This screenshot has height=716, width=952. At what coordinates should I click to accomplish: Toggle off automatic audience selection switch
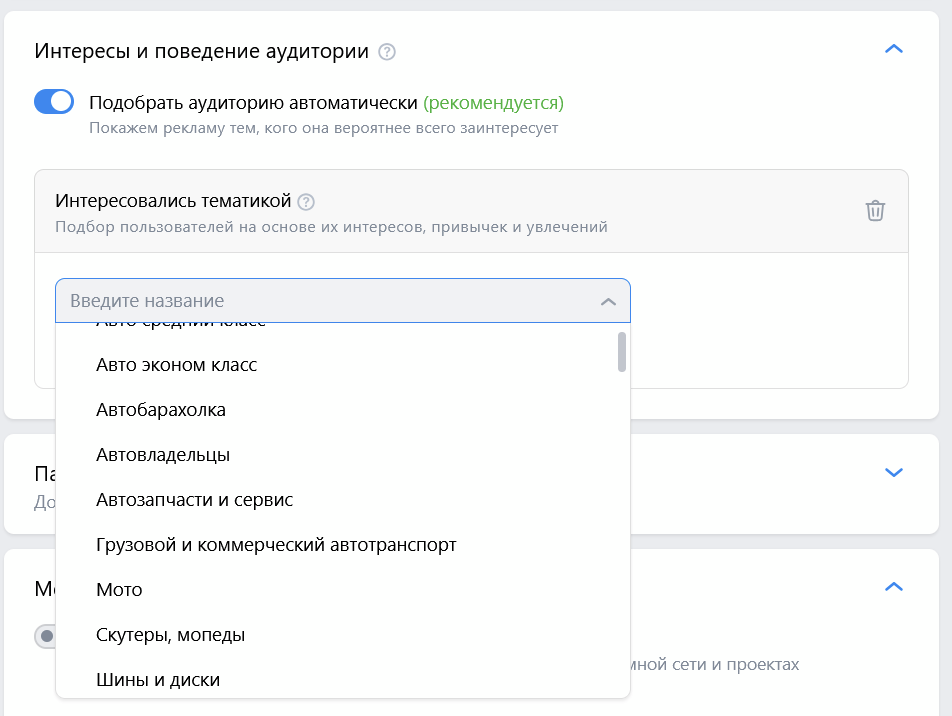point(54,101)
